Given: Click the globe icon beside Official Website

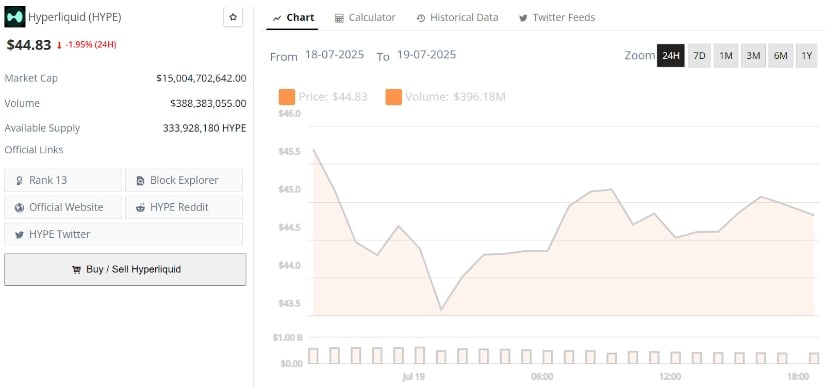Looking at the screenshot, I should 19,208.
